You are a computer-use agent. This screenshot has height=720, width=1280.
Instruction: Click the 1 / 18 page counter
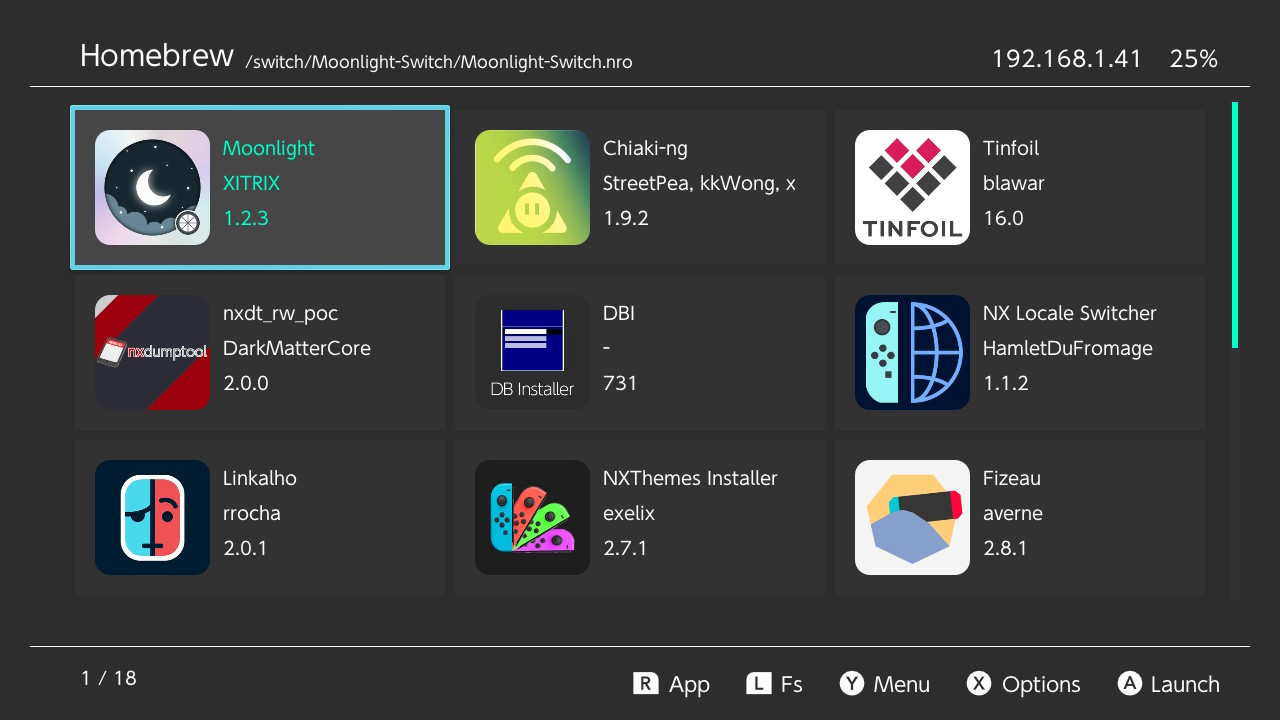point(109,678)
